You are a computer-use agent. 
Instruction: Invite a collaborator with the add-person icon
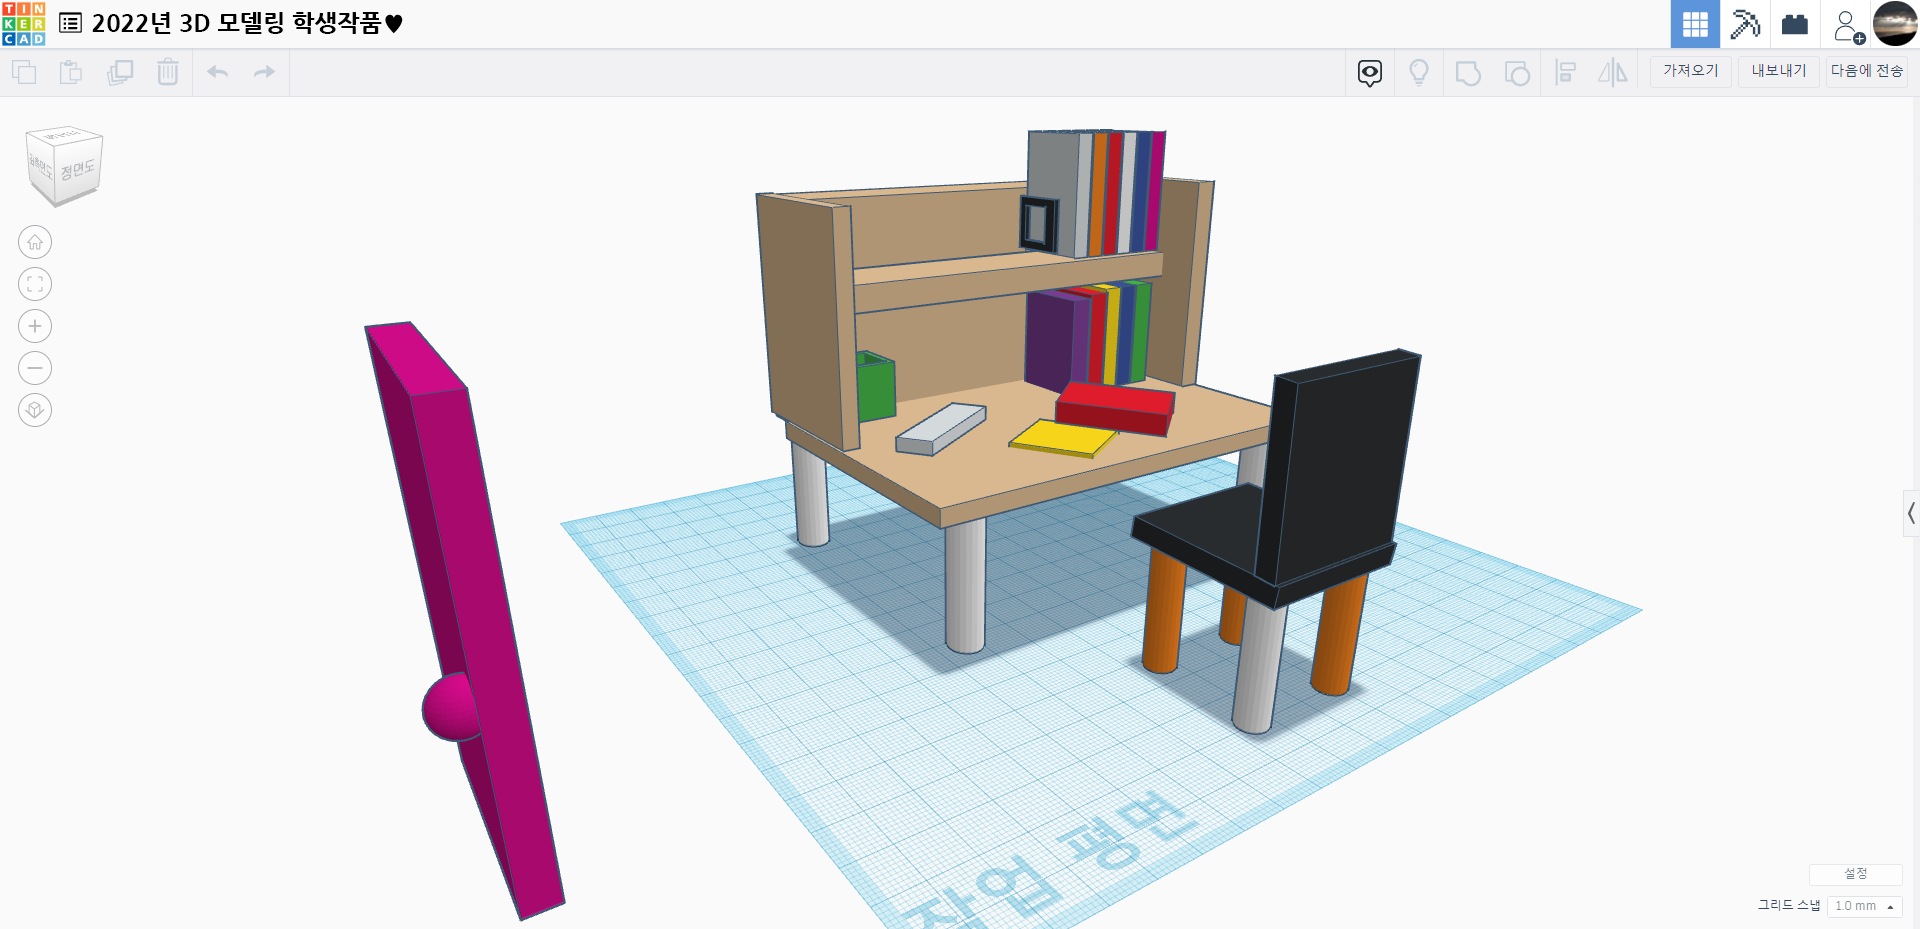pos(1848,25)
